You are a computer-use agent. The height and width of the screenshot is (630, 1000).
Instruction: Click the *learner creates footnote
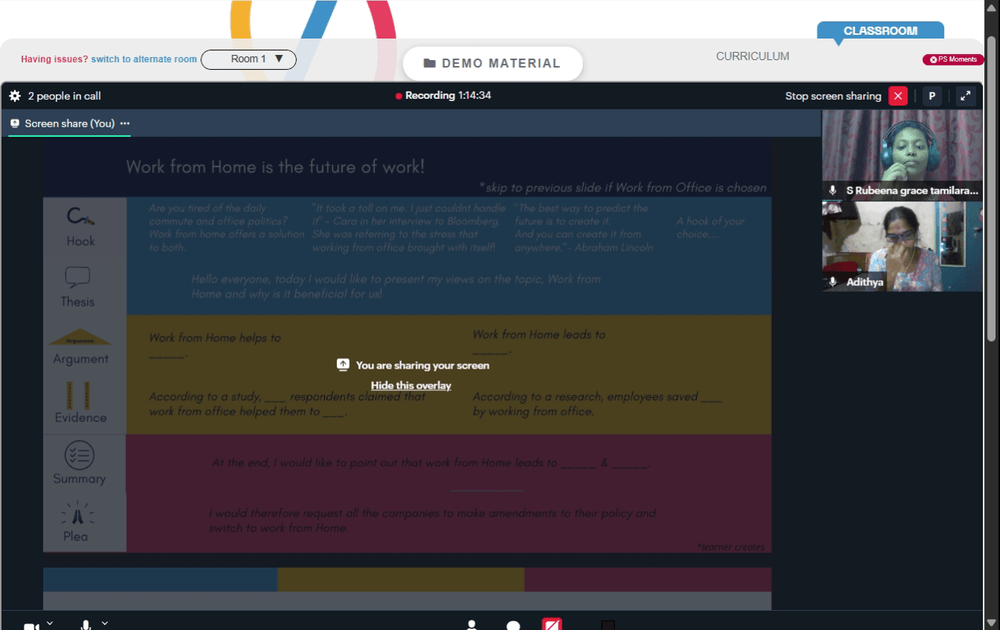click(x=730, y=547)
